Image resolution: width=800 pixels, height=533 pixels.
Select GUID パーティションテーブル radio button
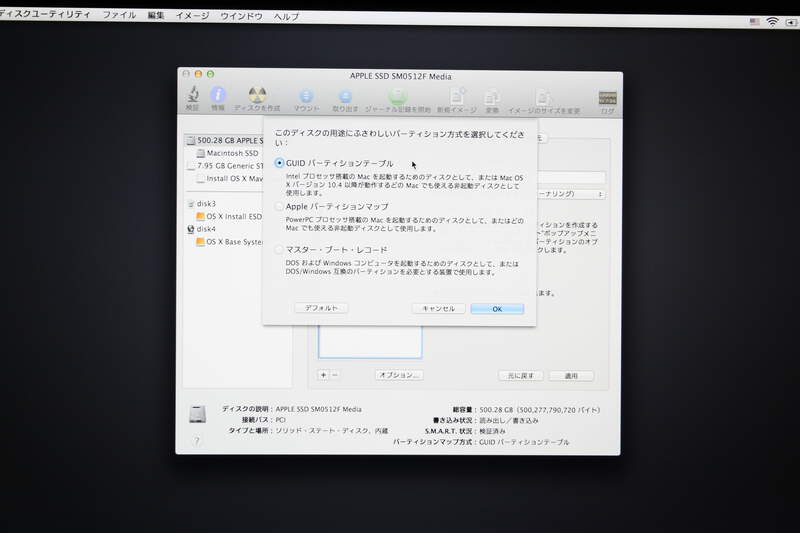point(279,163)
